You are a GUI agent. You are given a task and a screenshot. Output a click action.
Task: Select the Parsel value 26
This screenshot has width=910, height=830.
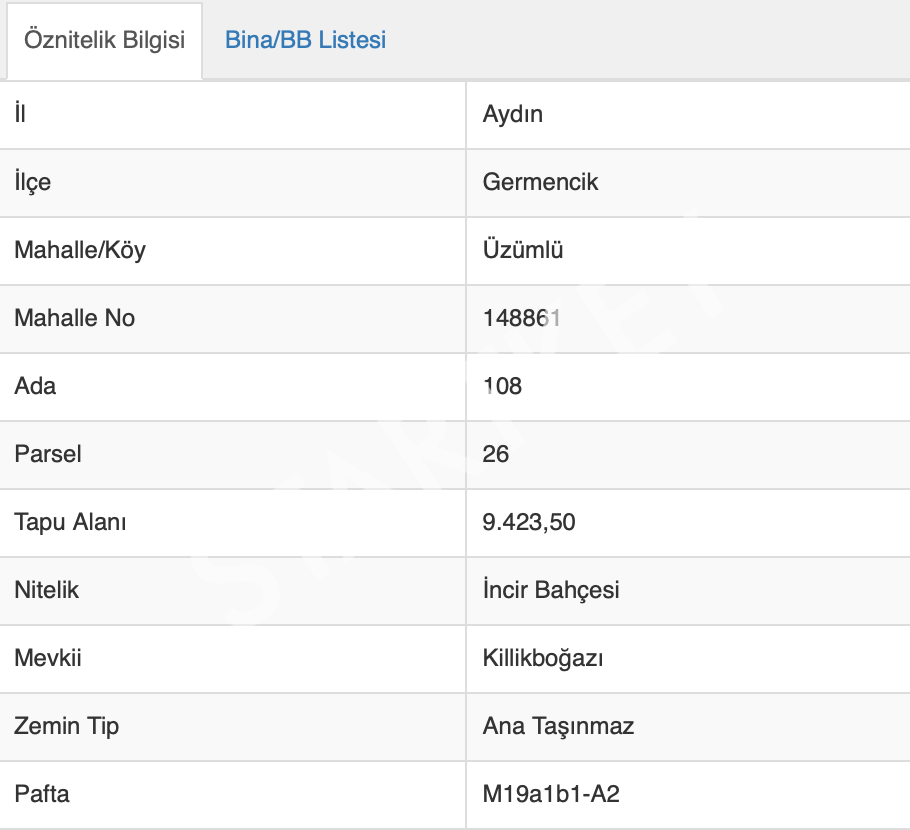tap(496, 454)
